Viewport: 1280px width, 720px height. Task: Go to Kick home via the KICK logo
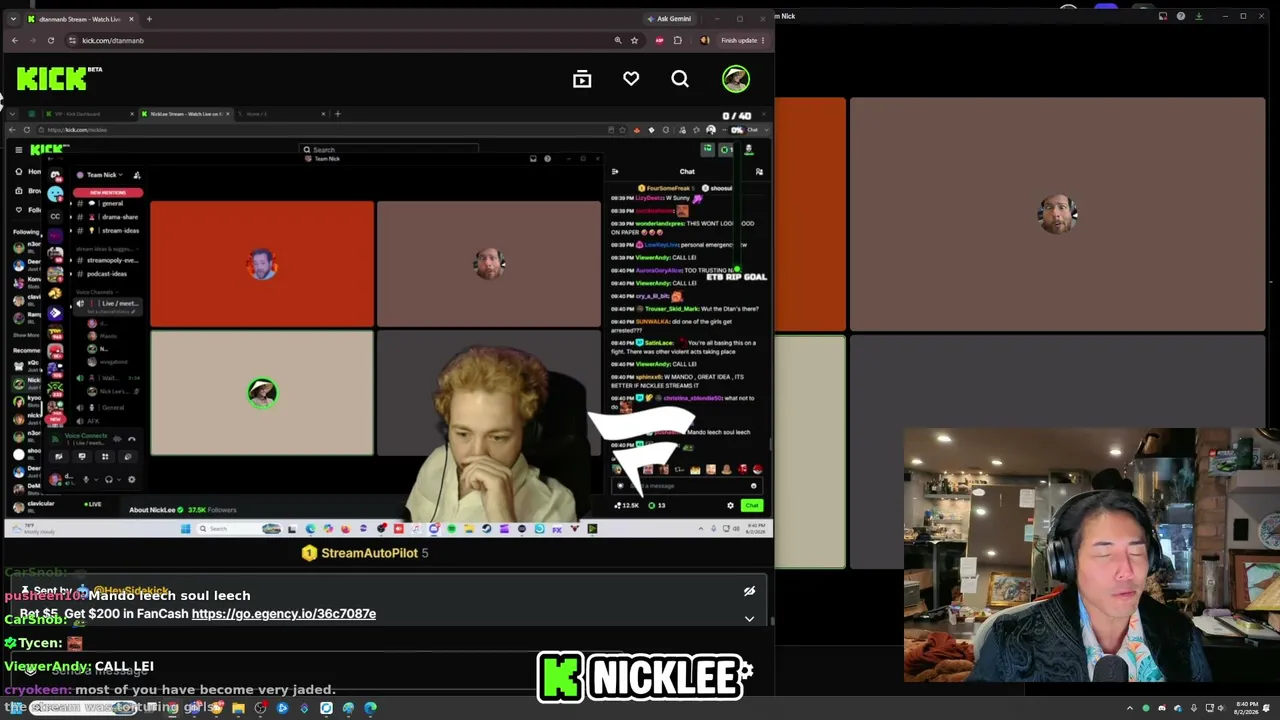coord(52,79)
